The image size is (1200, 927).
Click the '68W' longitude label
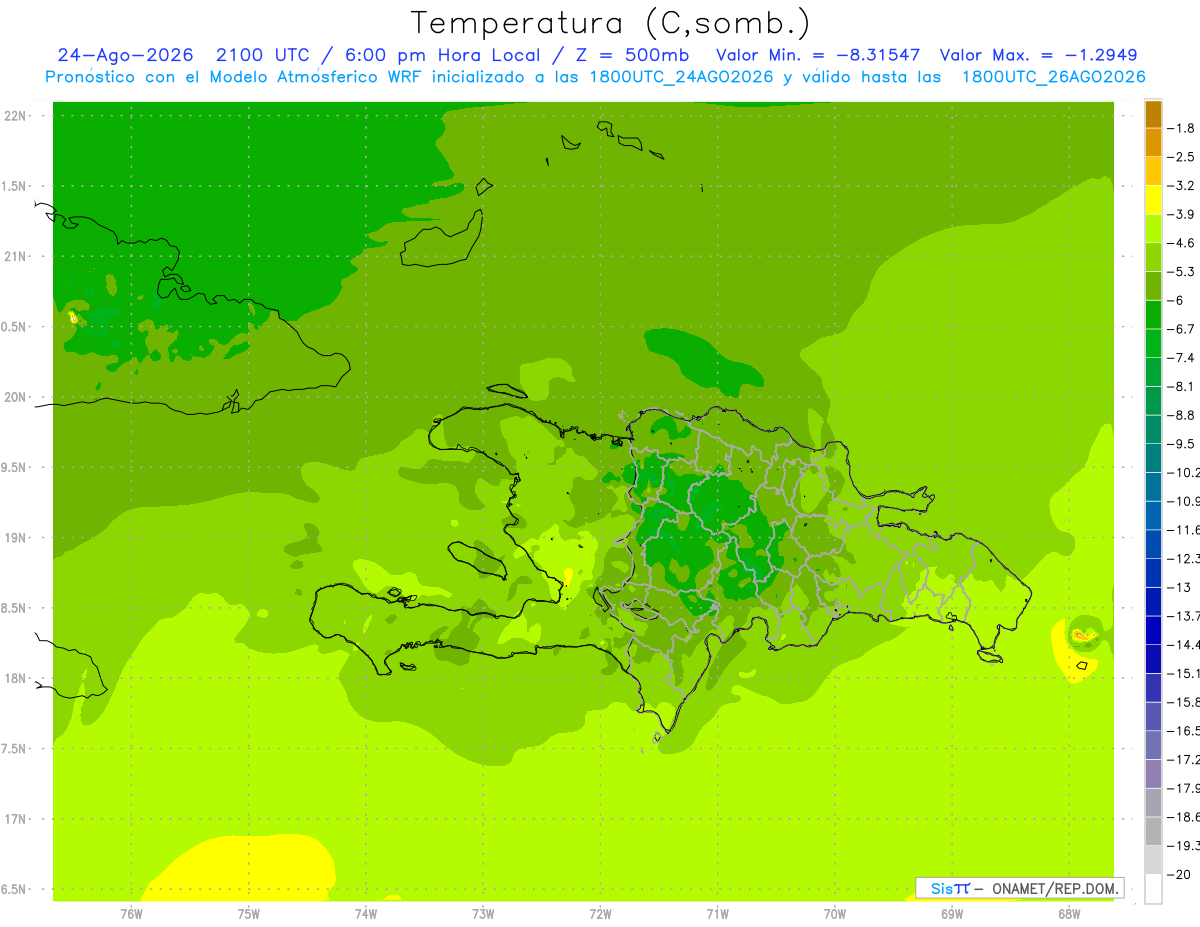[1069, 913]
